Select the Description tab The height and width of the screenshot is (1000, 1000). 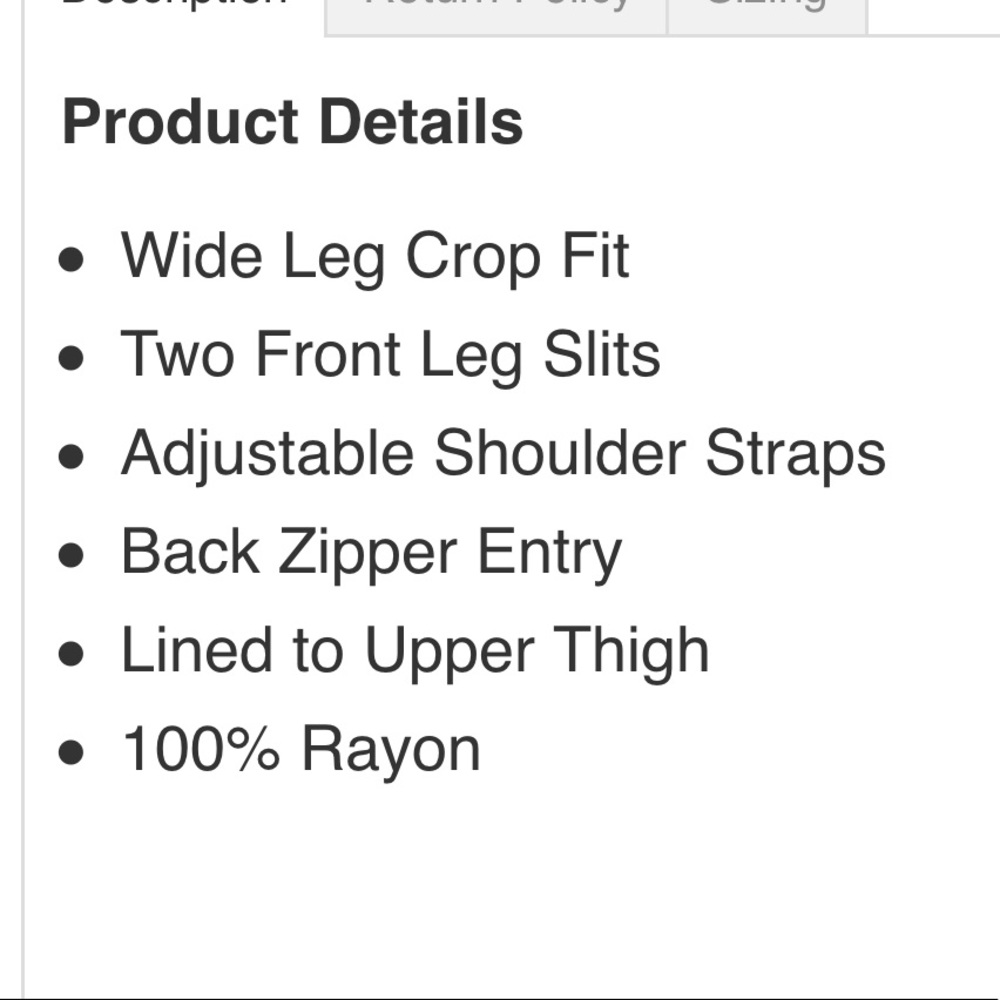[174, 8]
